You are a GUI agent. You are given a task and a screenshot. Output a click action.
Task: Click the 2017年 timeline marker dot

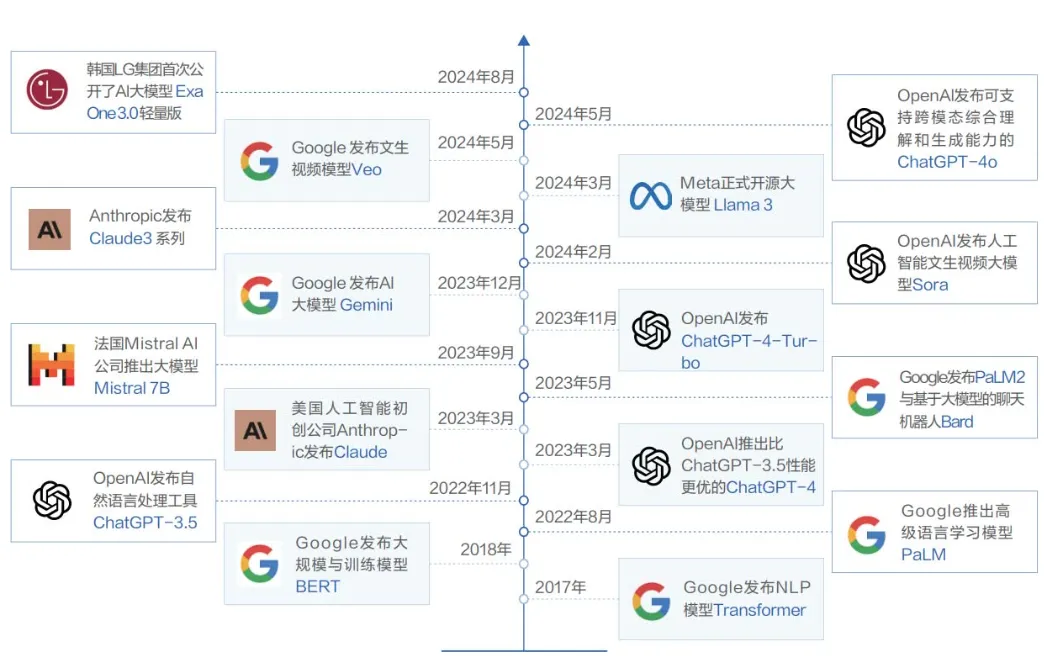coord(523,599)
